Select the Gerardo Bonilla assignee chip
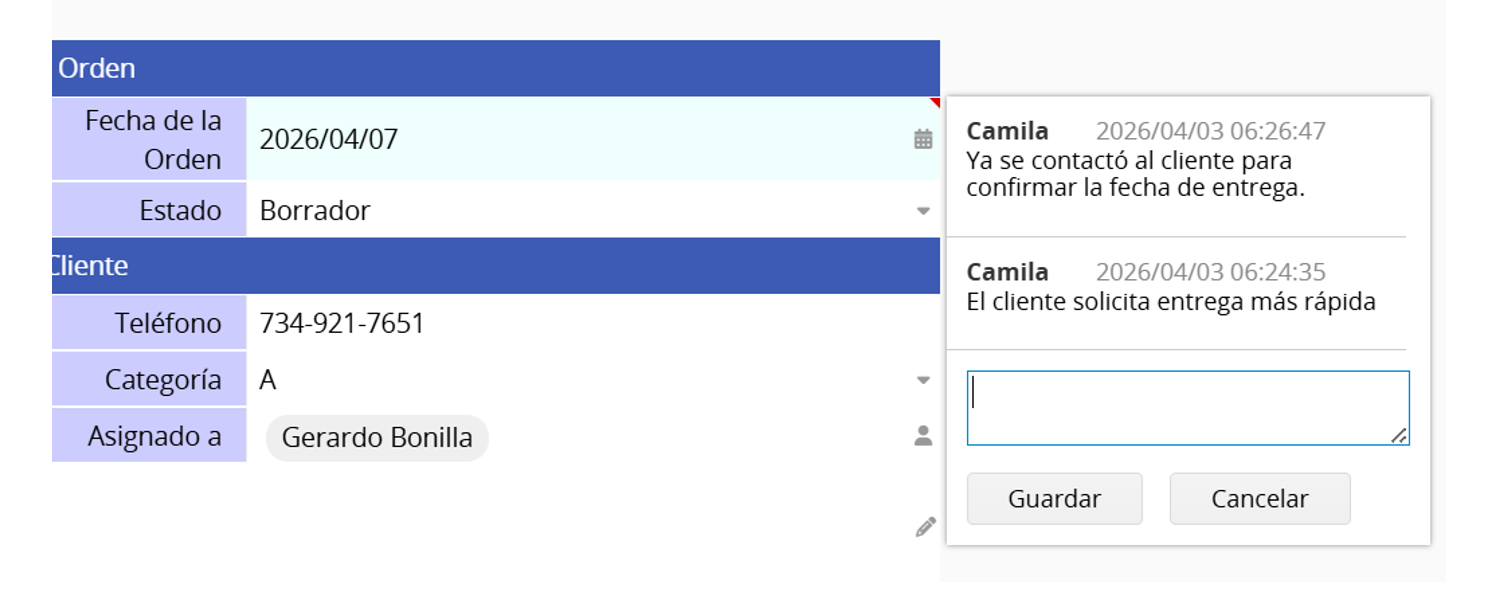 (377, 438)
